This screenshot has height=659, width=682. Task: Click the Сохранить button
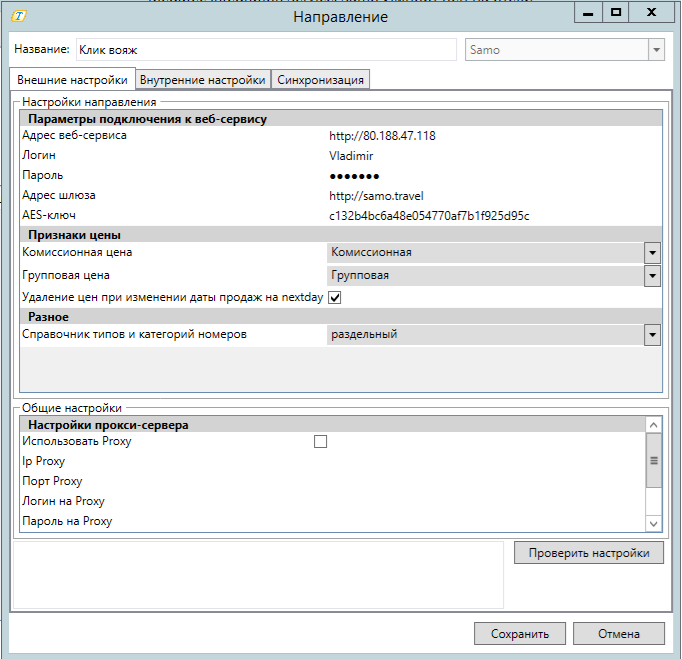519,634
